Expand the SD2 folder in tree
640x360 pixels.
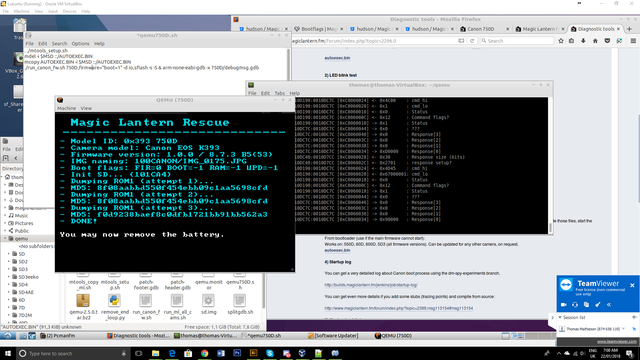[9, 262]
